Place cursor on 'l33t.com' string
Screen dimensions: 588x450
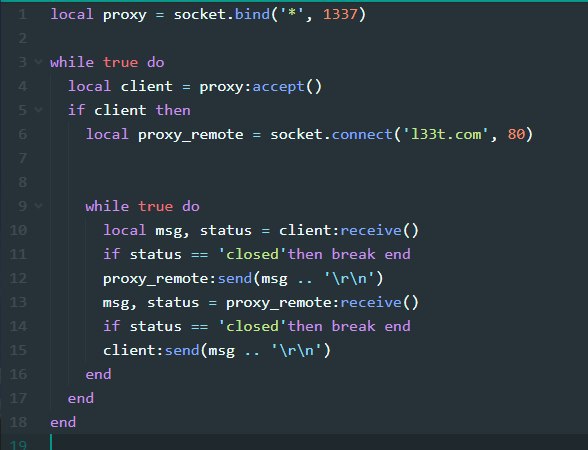(446, 134)
